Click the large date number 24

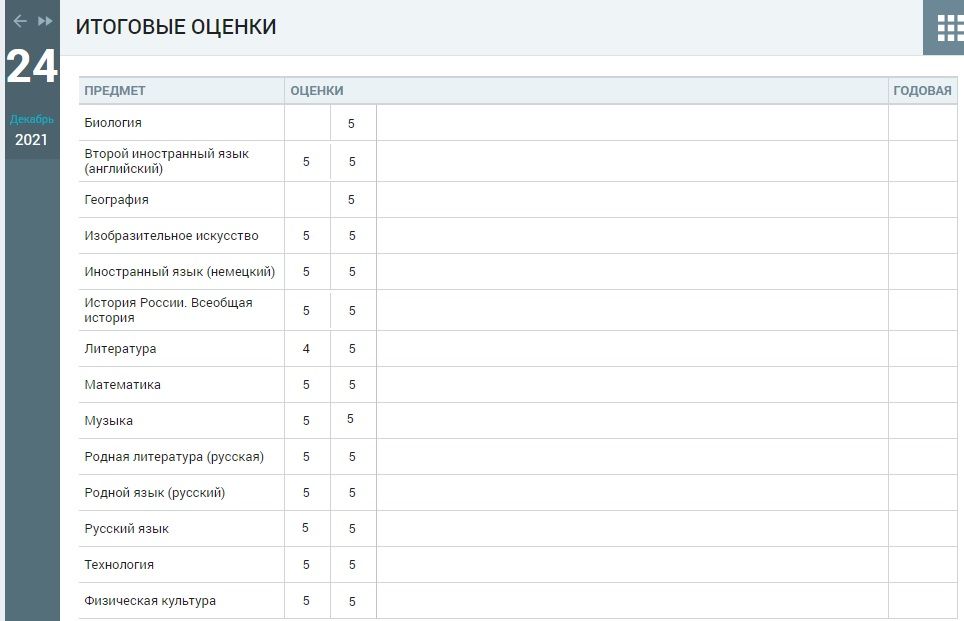(32, 68)
